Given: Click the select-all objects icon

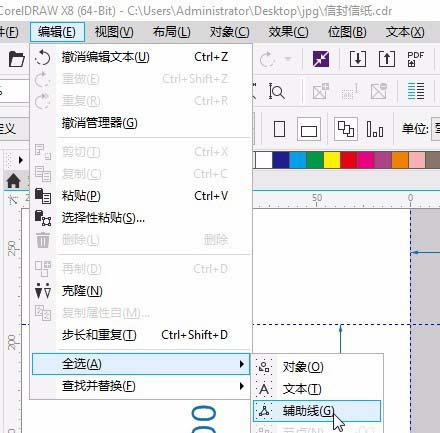Looking at the screenshot, I should (x=264, y=367).
